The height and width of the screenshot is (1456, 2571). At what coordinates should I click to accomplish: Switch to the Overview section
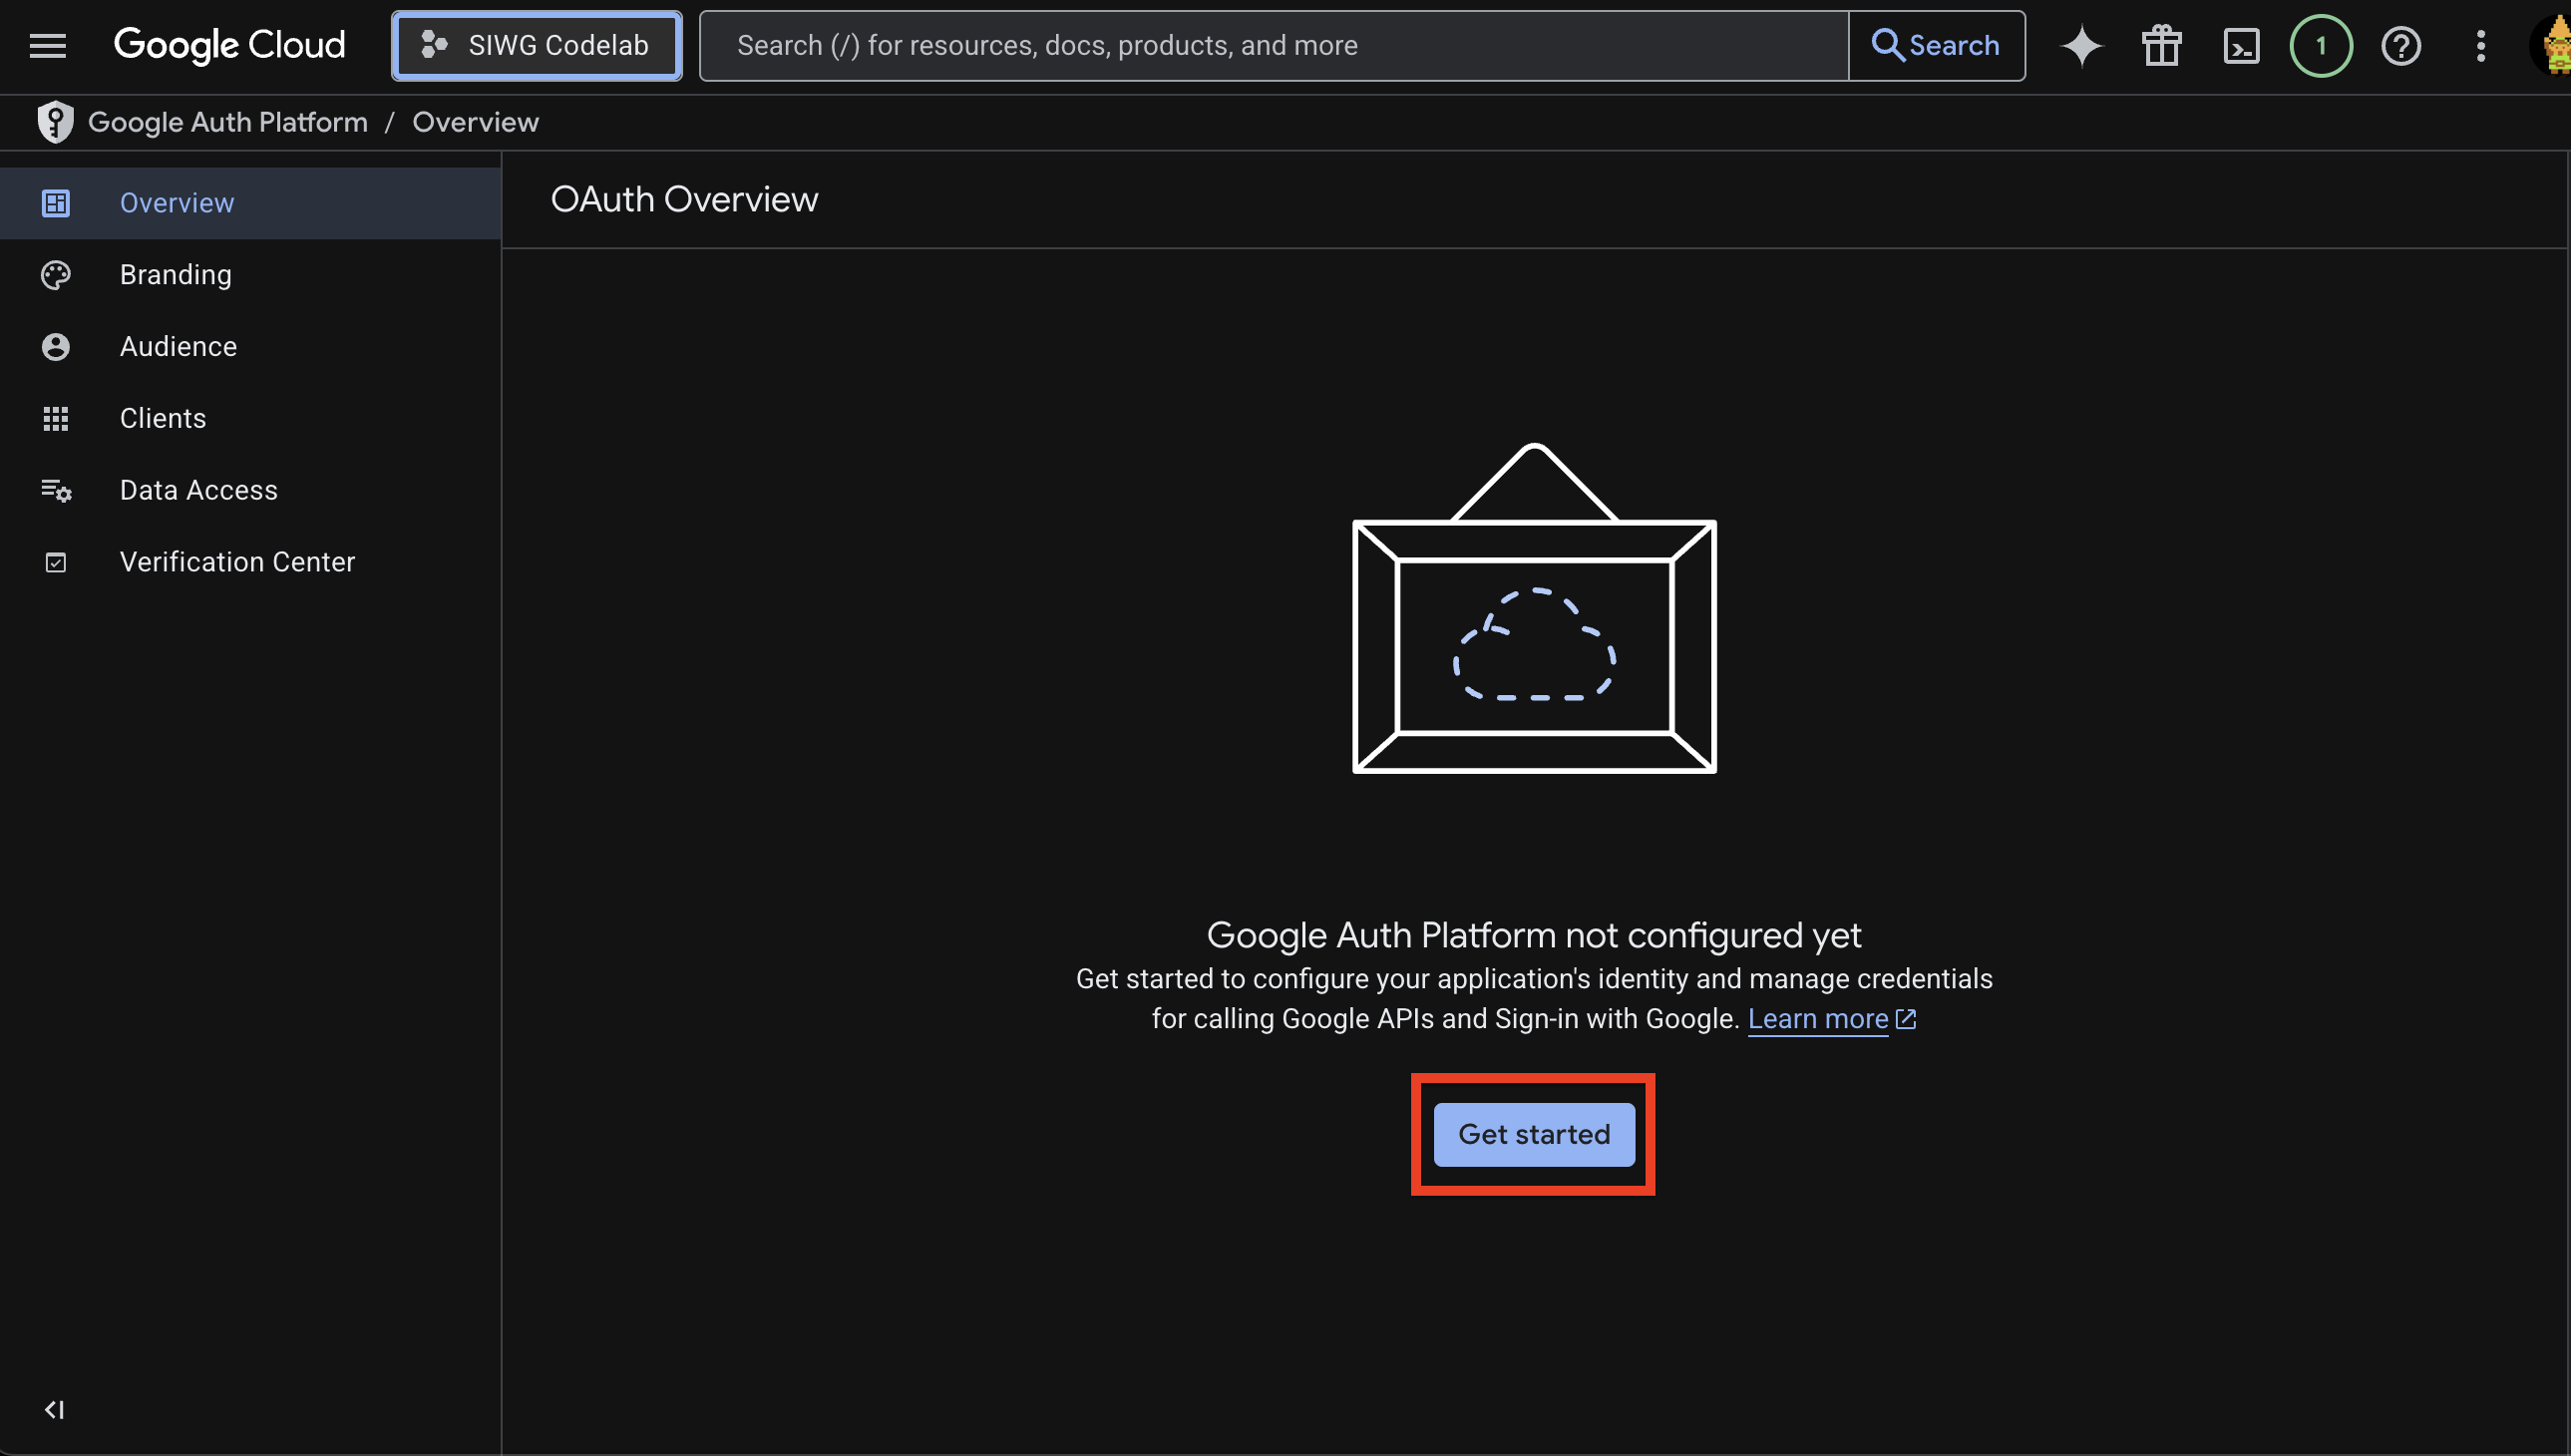click(x=177, y=202)
